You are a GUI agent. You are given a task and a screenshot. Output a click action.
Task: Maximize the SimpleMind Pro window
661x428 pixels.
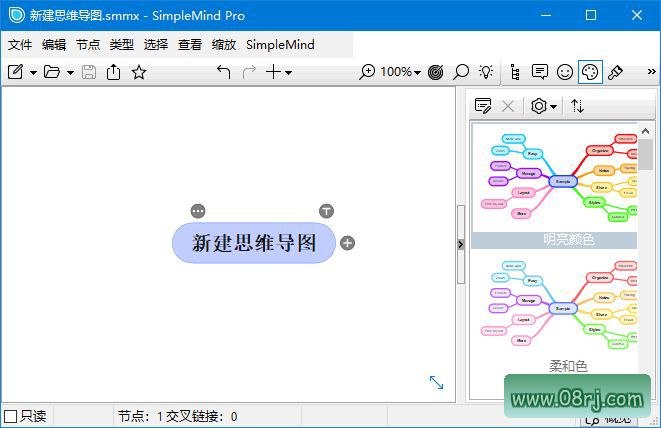[x=591, y=15]
